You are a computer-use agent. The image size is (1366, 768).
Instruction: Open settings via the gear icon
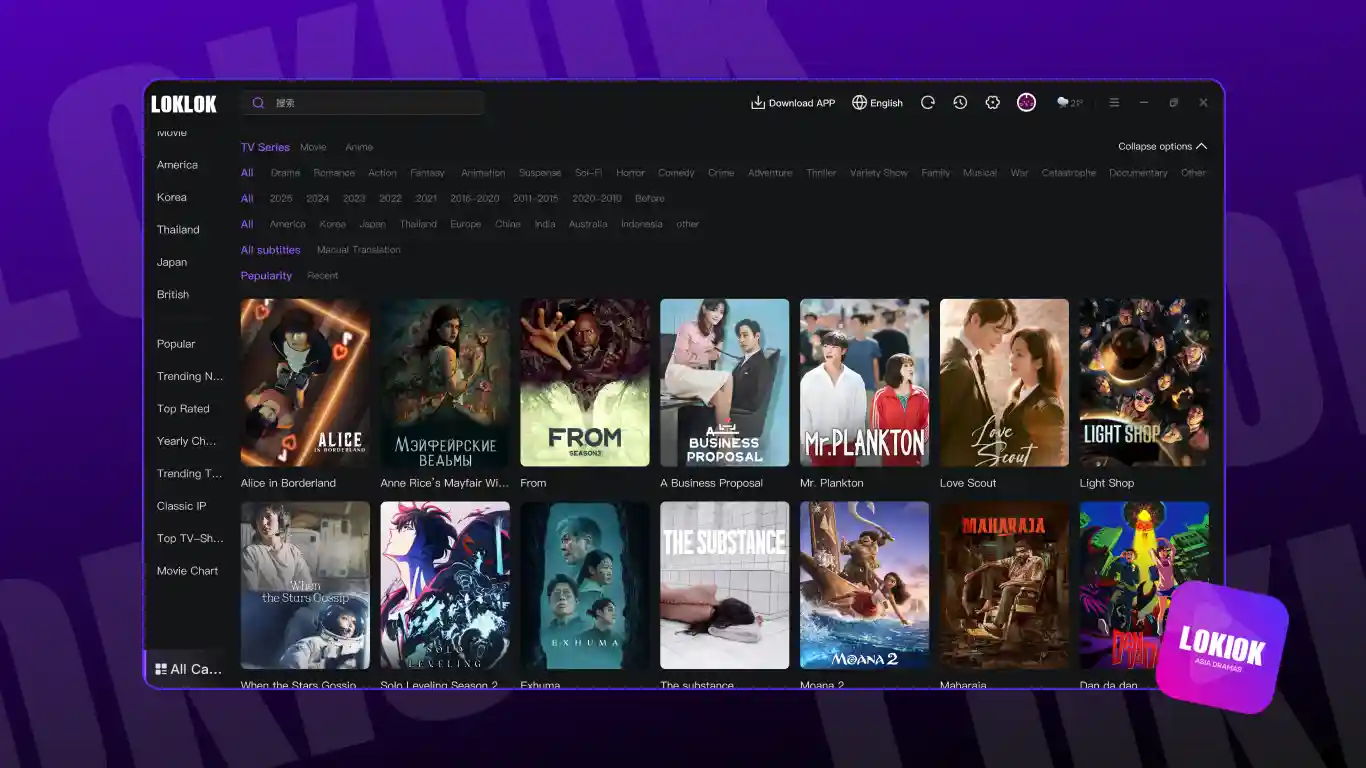pyautogui.click(x=992, y=103)
